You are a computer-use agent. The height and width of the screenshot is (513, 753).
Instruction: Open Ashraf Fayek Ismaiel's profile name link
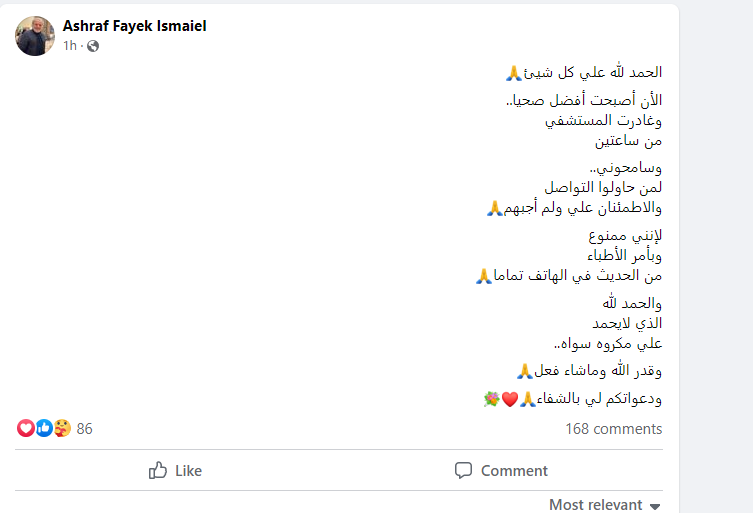click(135, 25)
